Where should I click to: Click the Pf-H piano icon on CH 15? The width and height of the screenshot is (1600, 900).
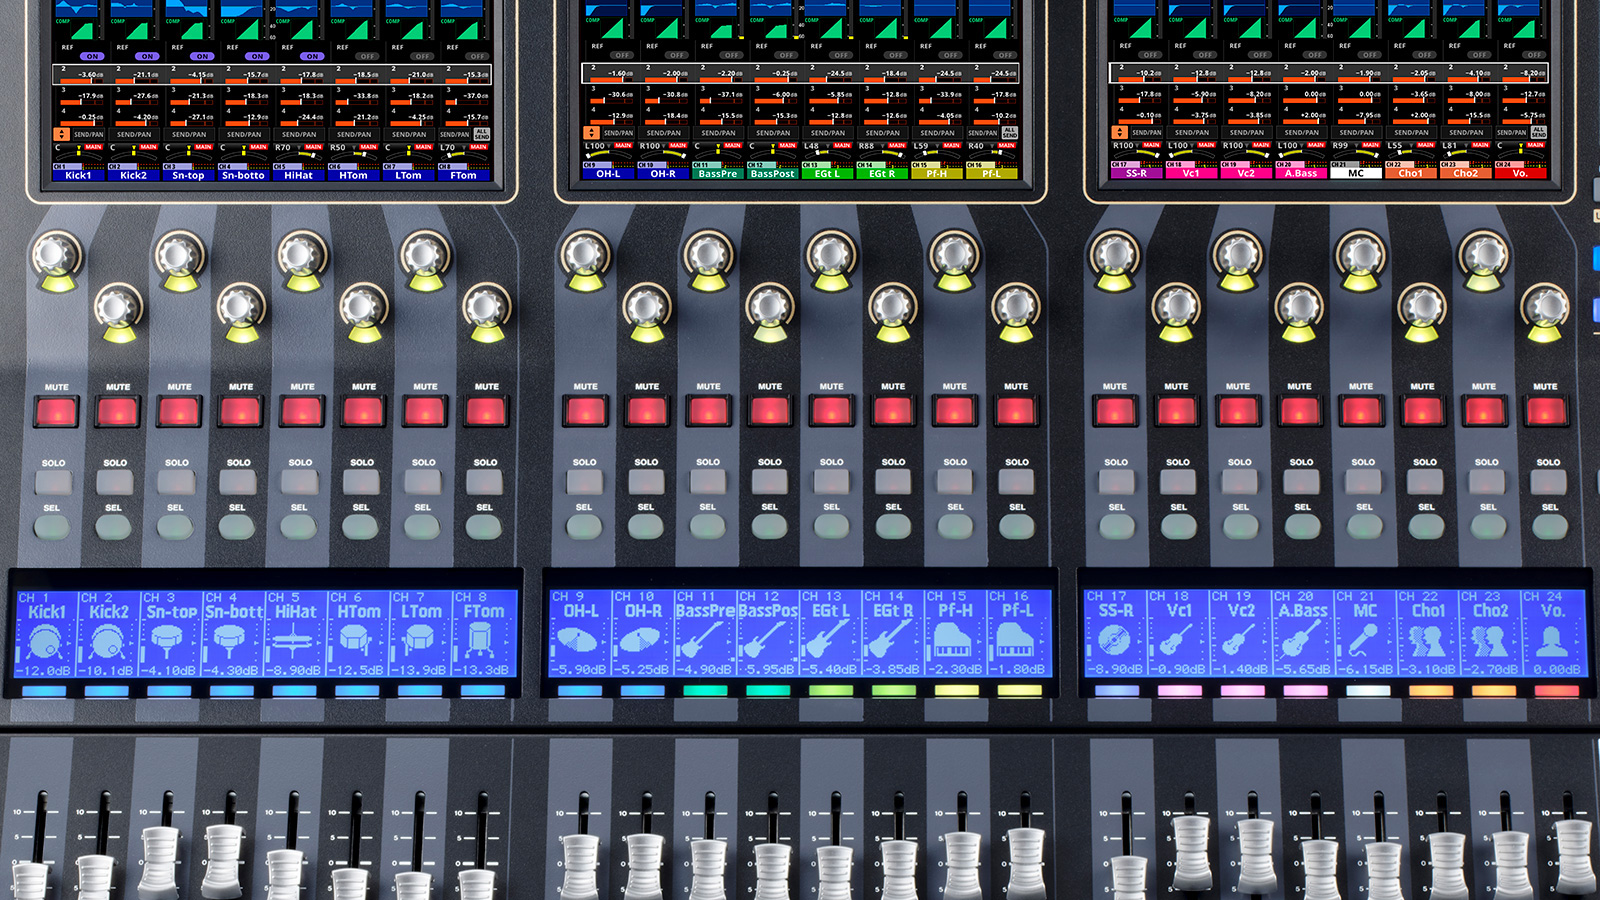click(953, 640)
